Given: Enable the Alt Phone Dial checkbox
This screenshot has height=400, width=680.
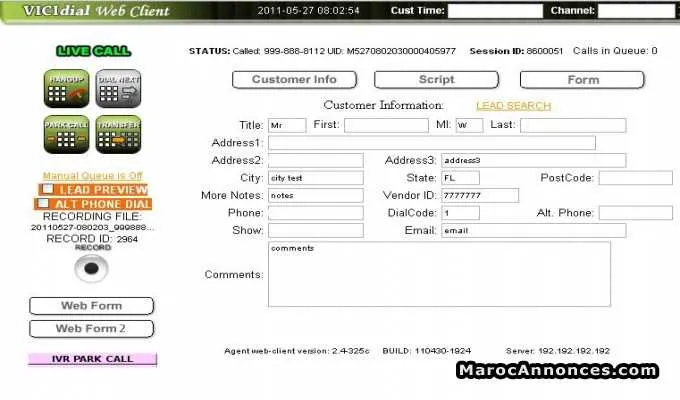Looking at the screenshot, I should tap(43, 203).
